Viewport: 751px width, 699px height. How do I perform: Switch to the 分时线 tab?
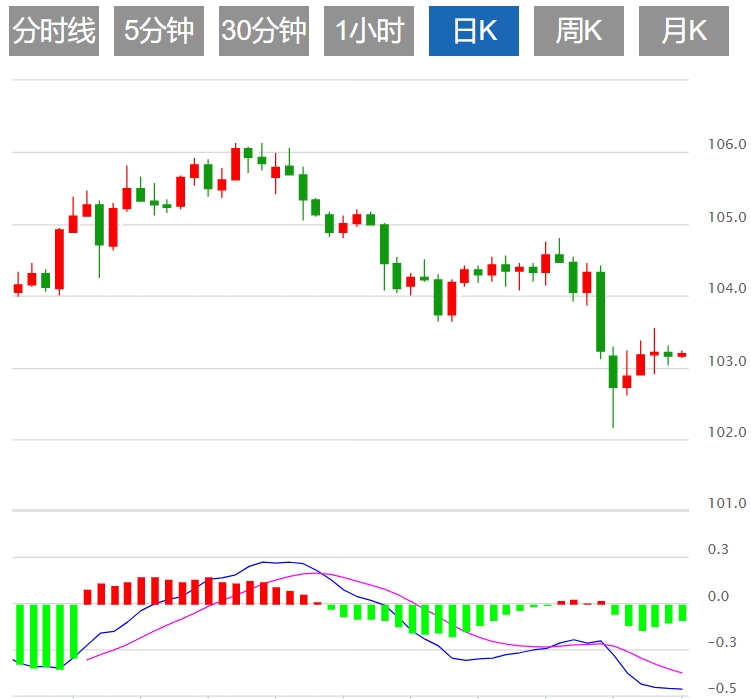54,31
